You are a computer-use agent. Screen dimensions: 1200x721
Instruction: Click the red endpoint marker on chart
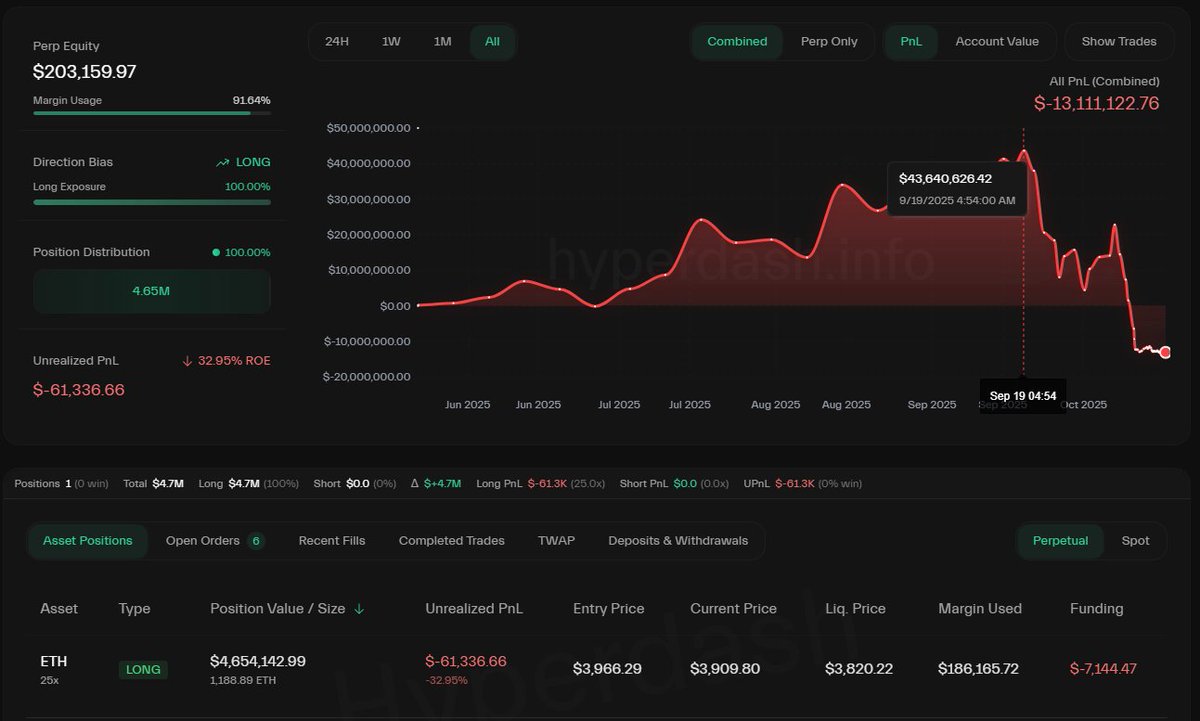click(1165, 352)
